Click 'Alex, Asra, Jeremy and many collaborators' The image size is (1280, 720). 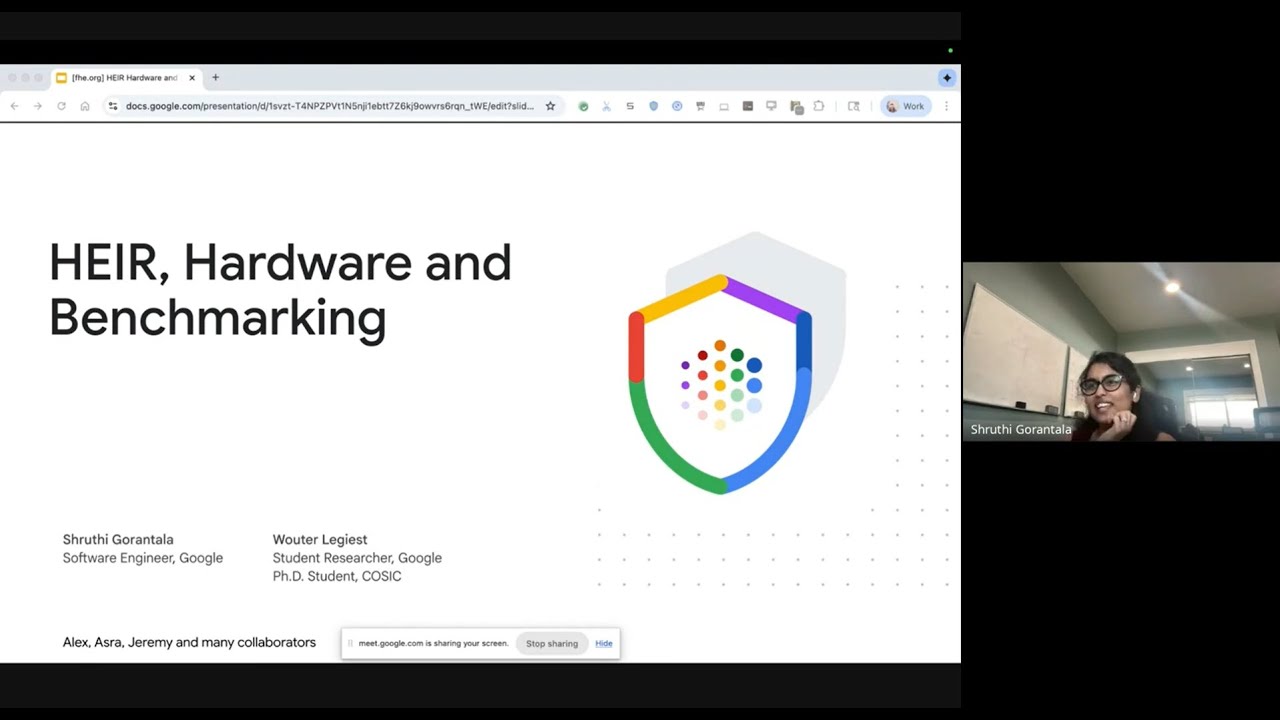[x=189, y=642]
